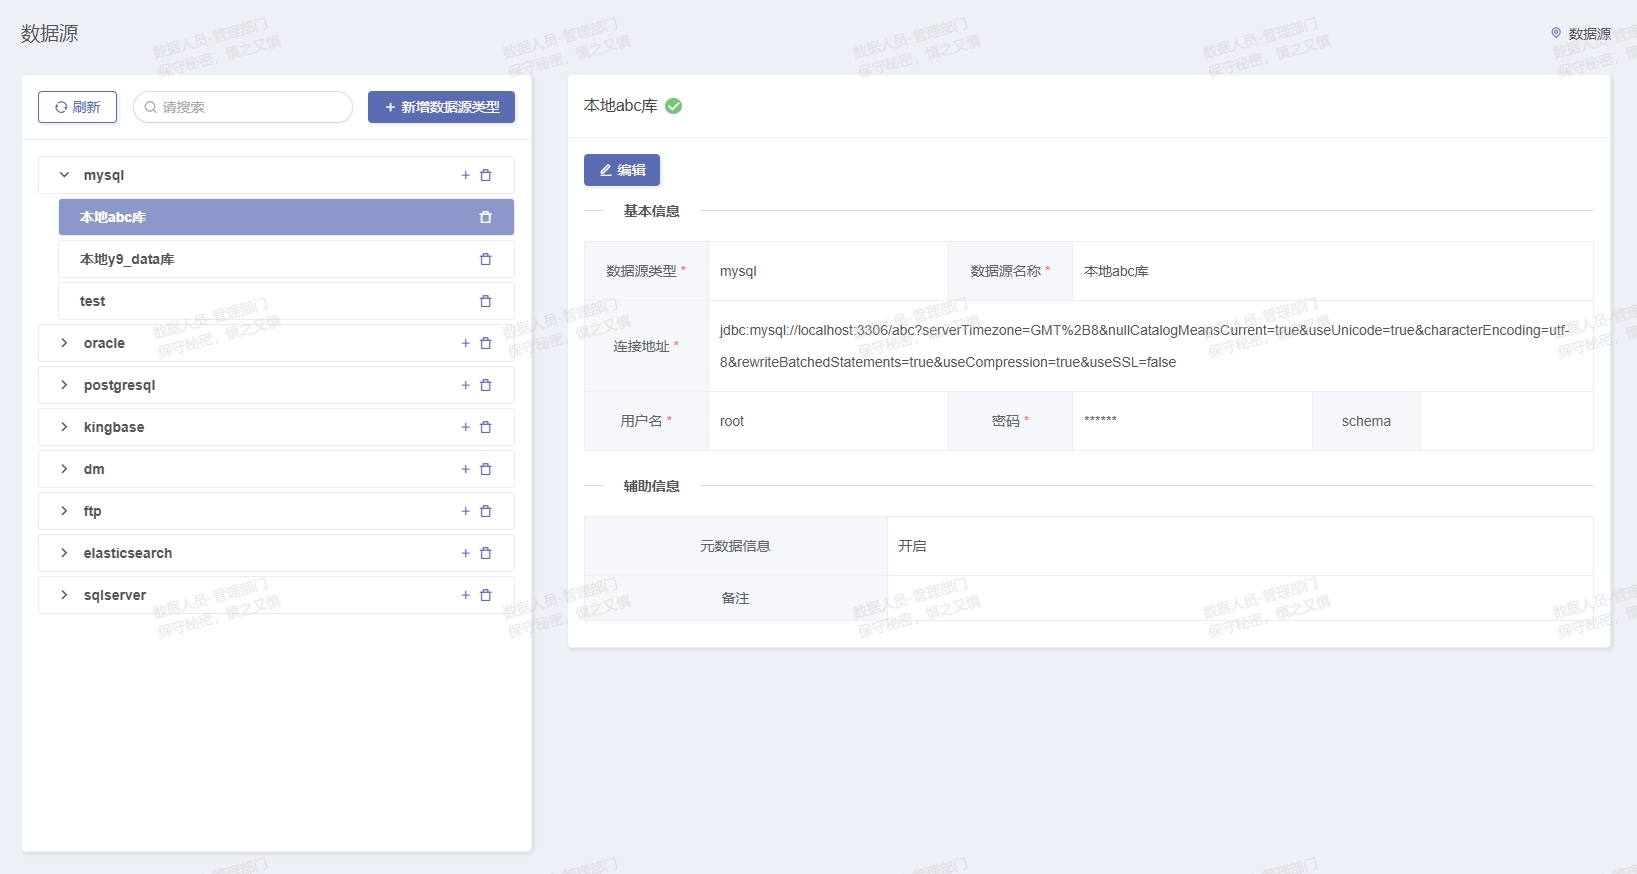1637x874 pixels.
Task: Expand the ftp data source group
Action: 64,511
